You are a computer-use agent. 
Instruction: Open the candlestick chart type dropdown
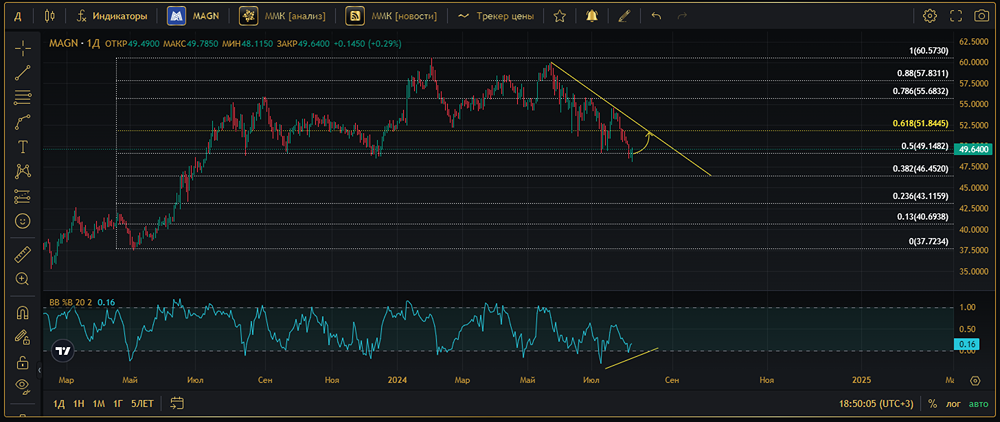coord(50,16)
